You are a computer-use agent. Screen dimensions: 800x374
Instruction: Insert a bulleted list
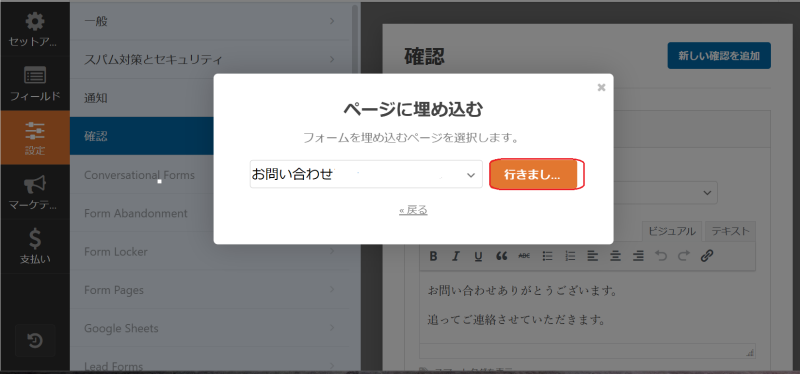[547, 256]
